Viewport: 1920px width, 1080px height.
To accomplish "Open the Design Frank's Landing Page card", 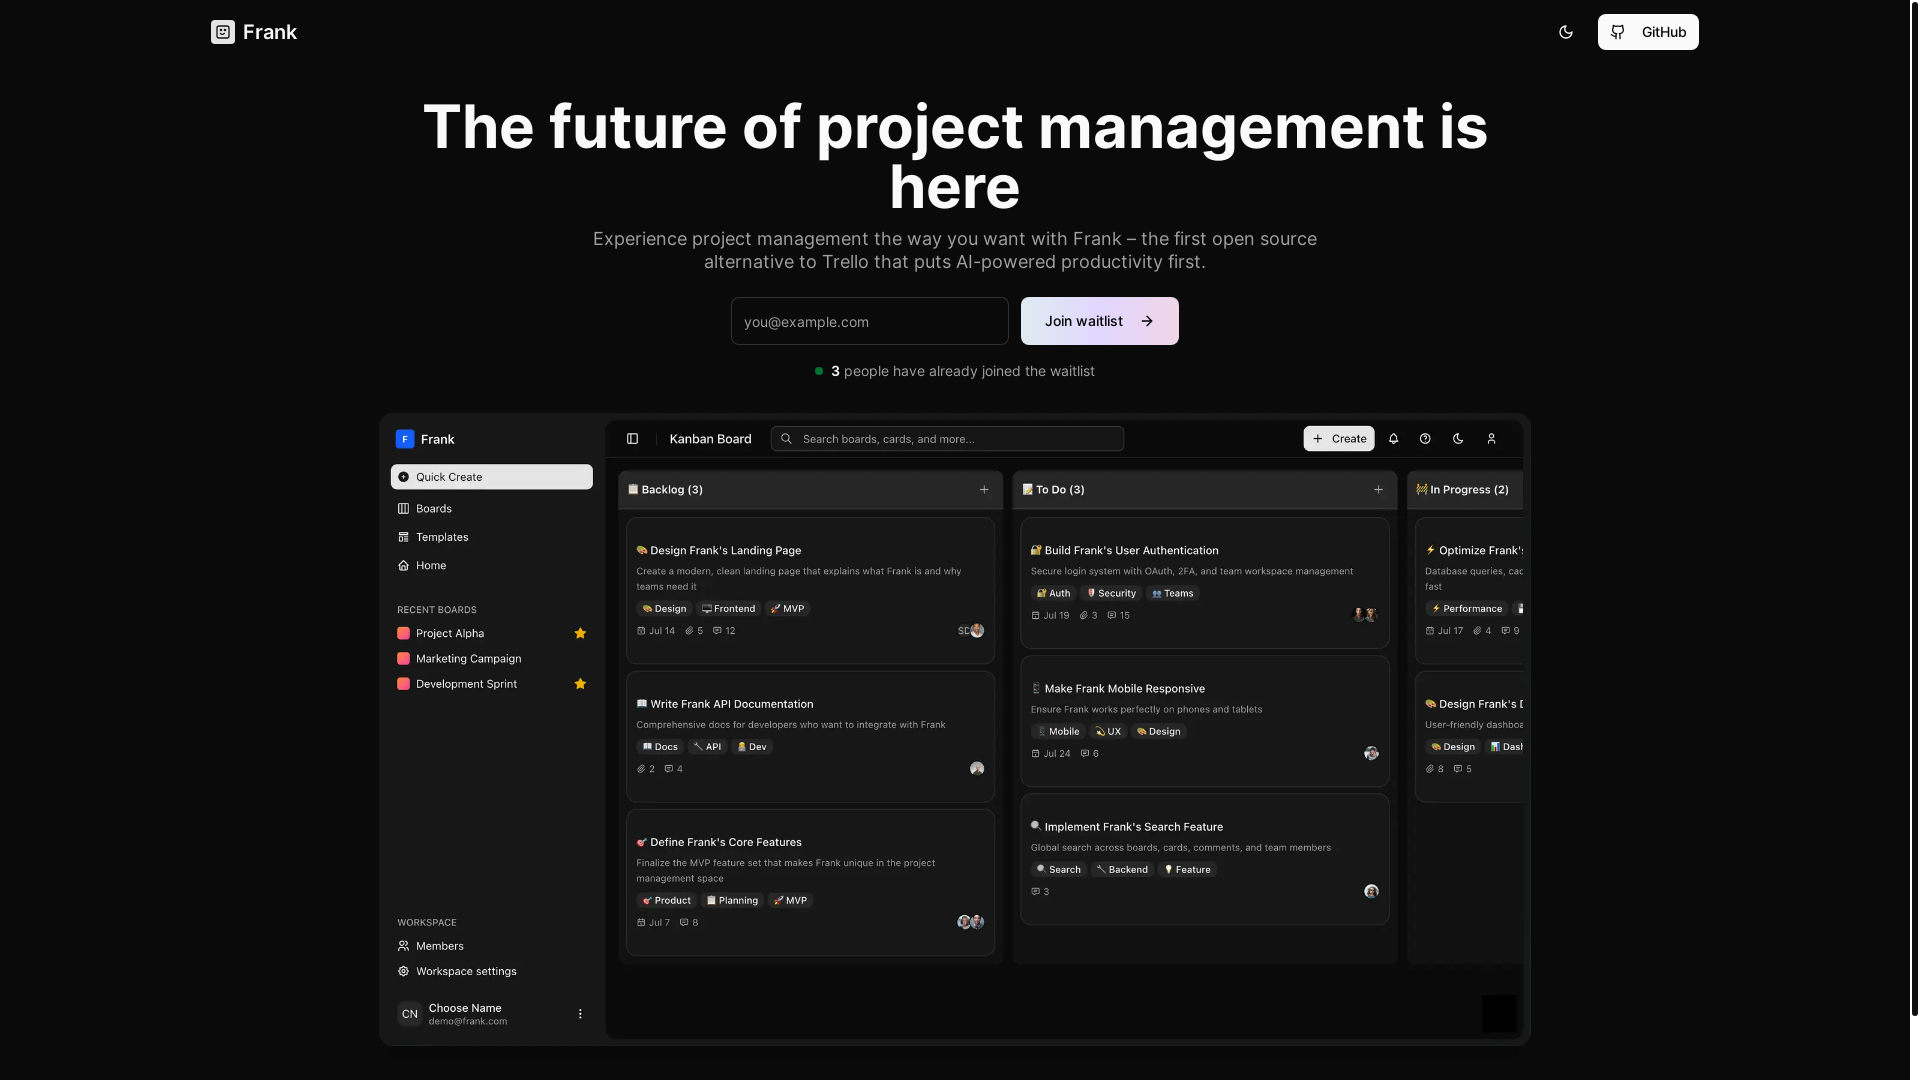I will click(x=810, y=590).
